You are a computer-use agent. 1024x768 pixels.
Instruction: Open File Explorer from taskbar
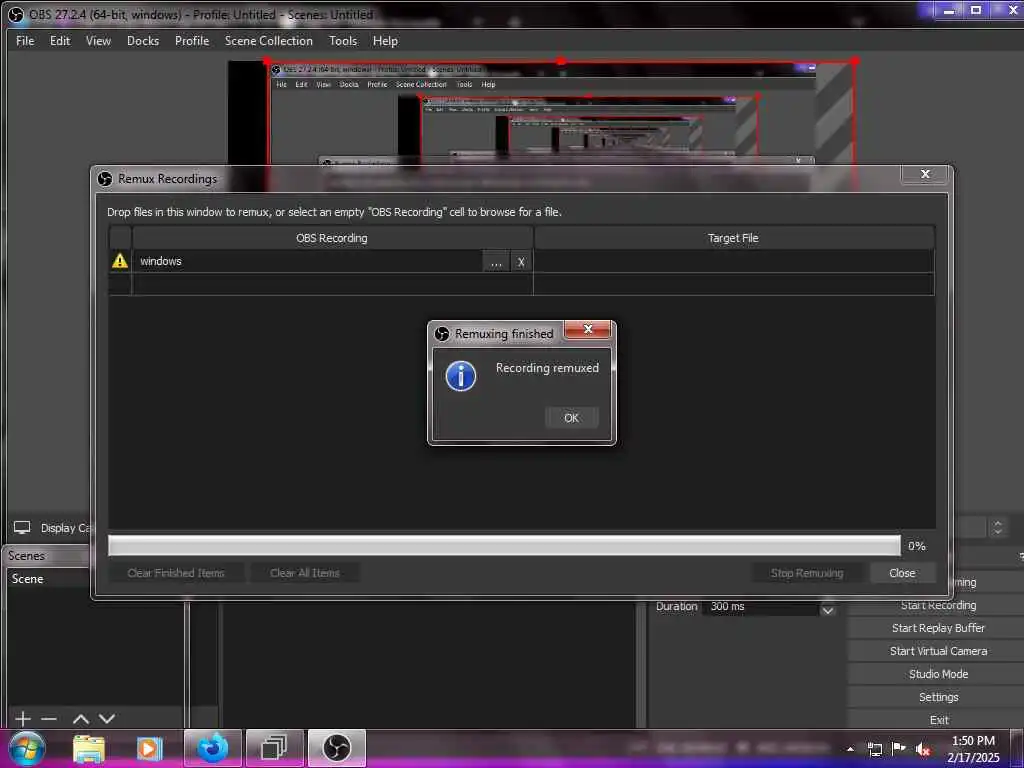click(x=89, y=748)
